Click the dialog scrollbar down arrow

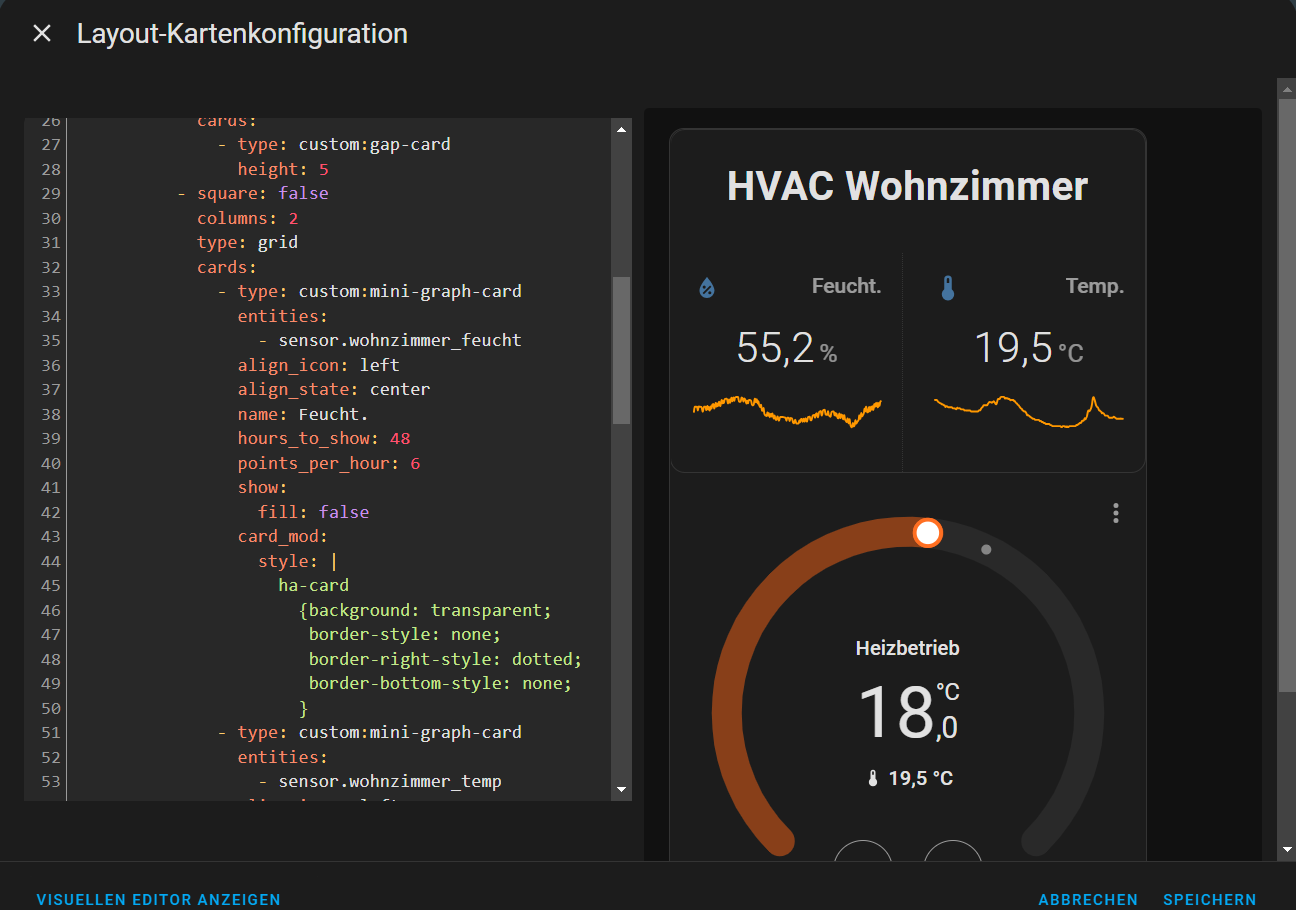point(1287,849)
